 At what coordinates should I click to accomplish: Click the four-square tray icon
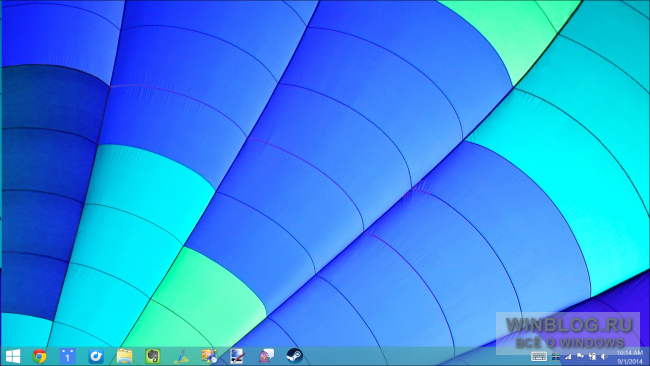pyautogui.click(x=556, y=356)
